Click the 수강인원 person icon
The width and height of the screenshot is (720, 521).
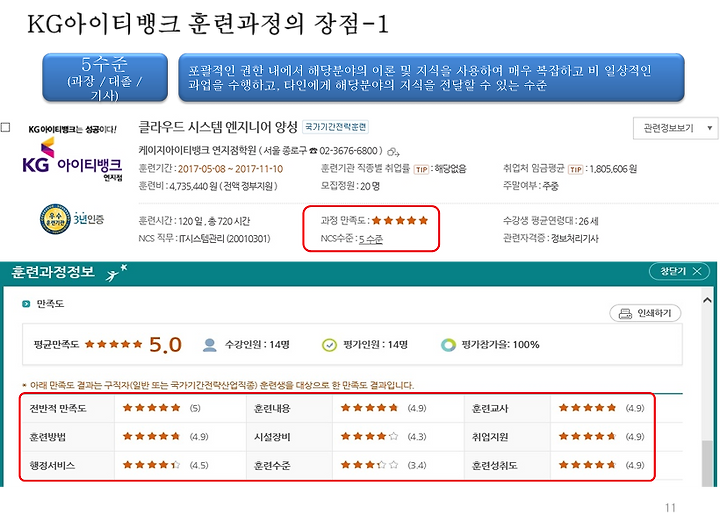[209, 345]
